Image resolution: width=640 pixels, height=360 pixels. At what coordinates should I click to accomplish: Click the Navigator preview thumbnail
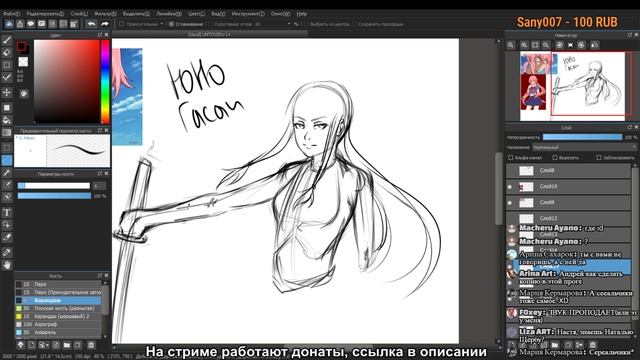click(x=573, y=86)
